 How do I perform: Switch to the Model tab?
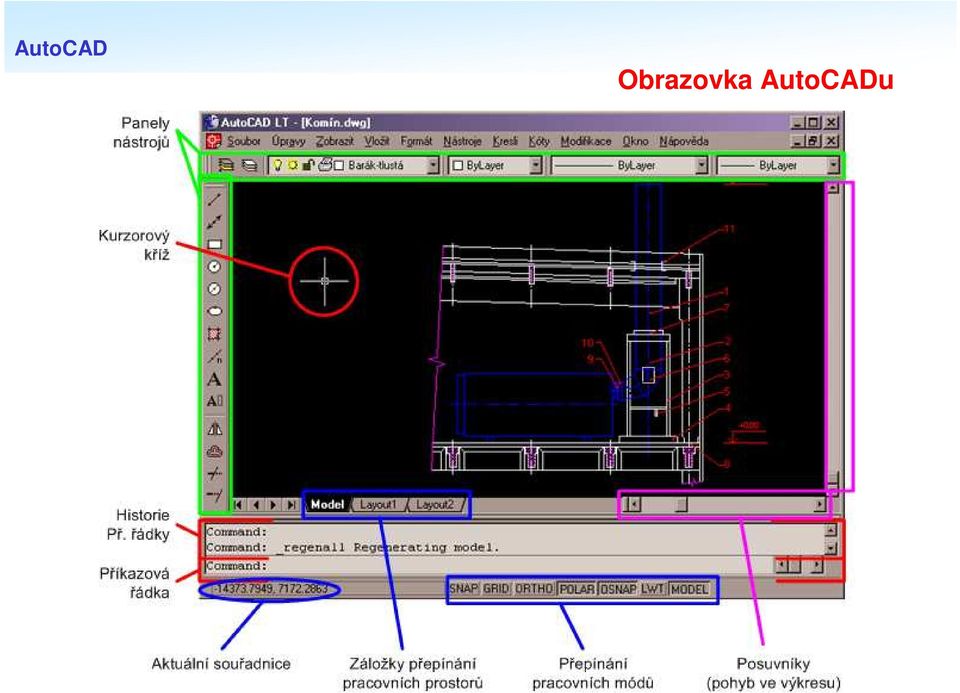pos(327,505)
